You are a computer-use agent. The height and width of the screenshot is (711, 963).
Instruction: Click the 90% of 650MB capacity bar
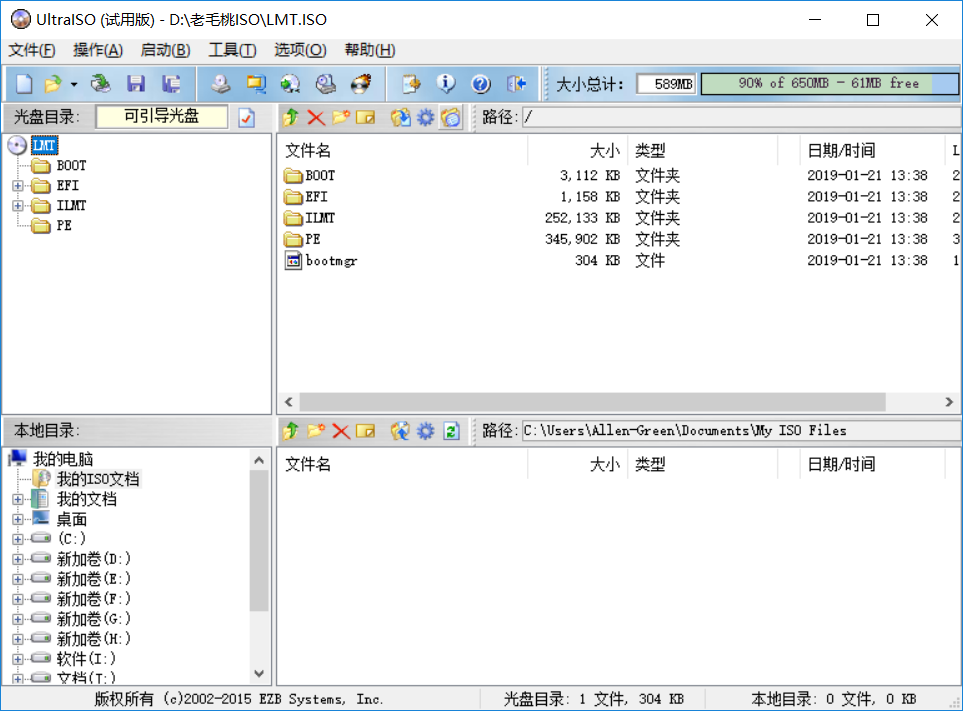tap(829, 84)
